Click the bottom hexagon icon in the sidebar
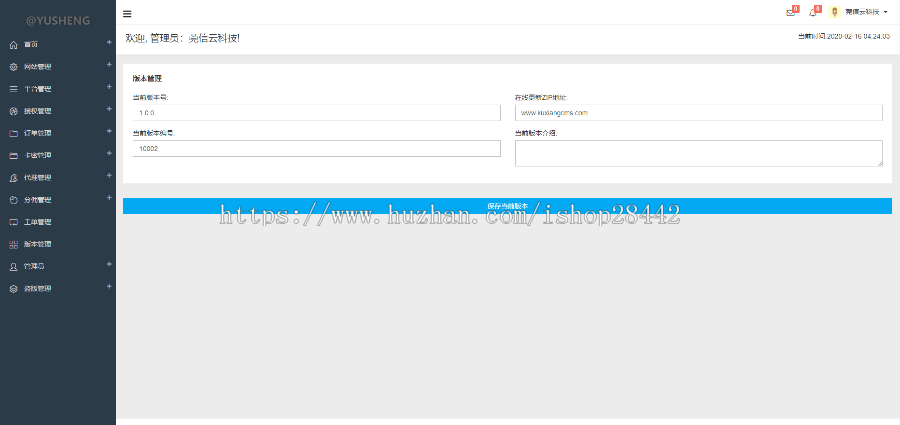This screenshot has height=425, width=900. click(x=14, y=289)
